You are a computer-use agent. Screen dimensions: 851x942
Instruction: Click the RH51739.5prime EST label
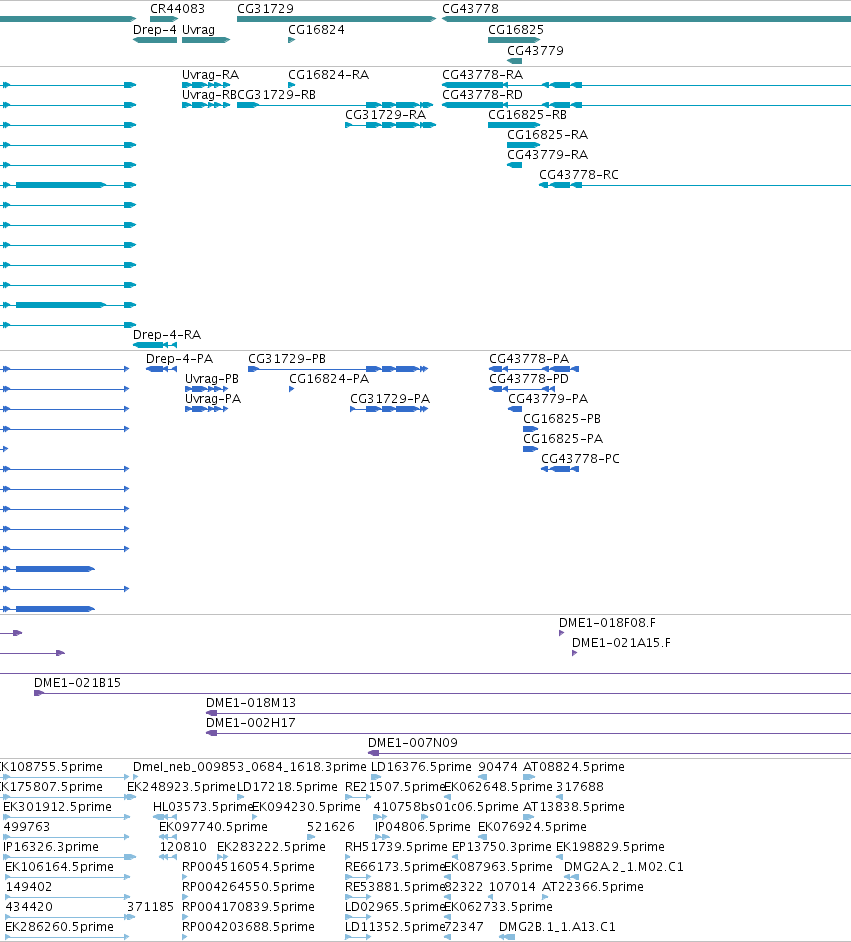396,847
